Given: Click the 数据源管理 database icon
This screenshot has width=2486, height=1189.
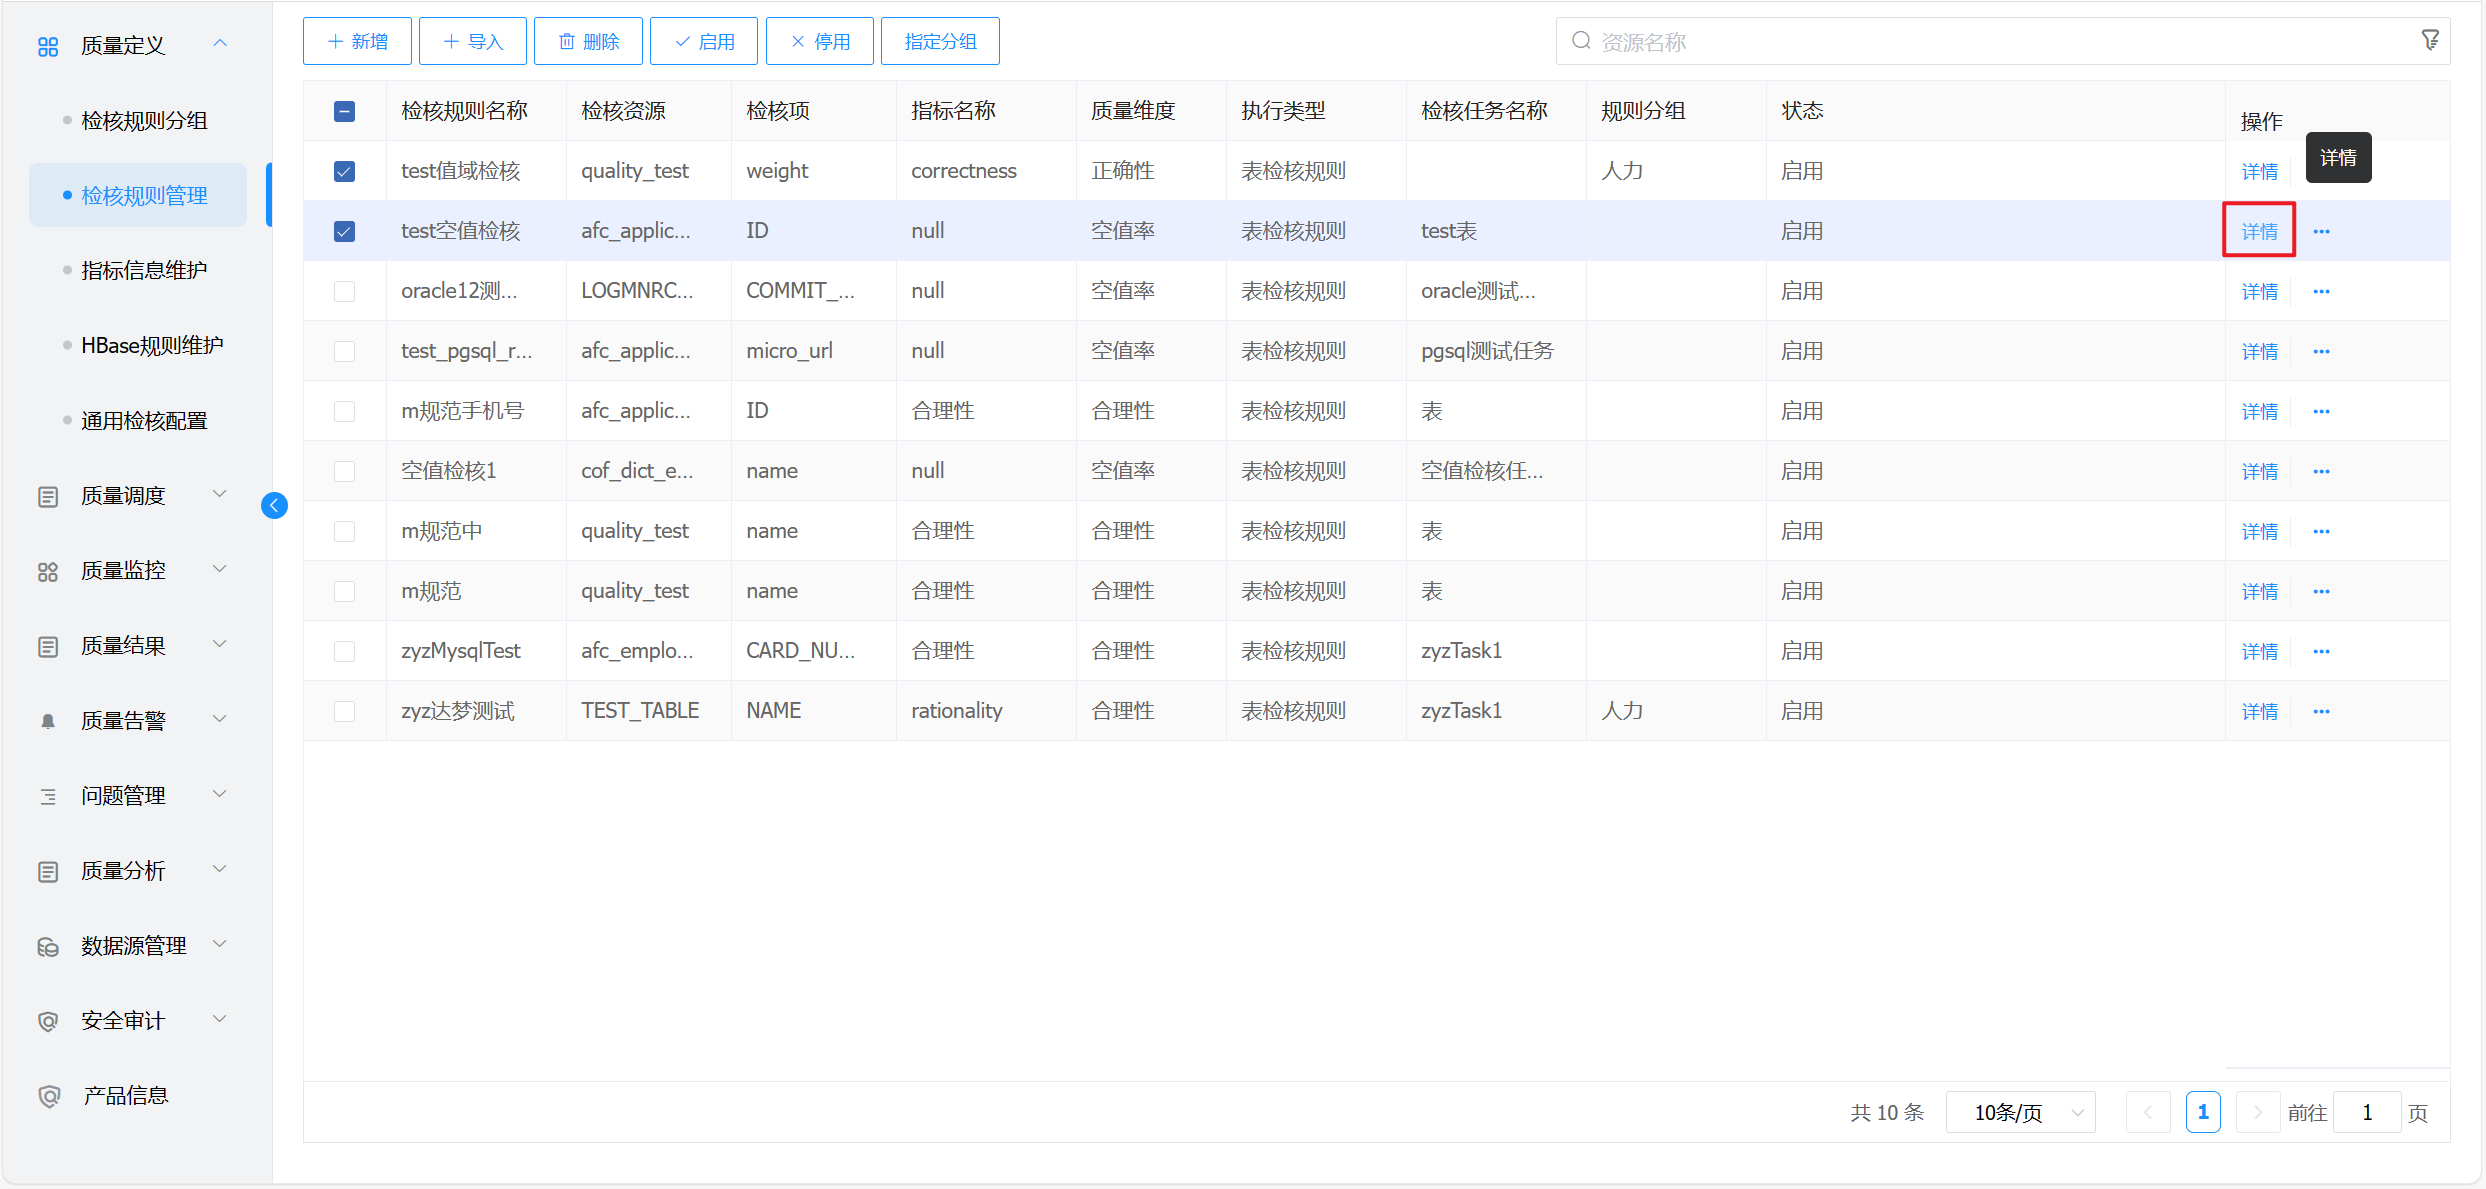Looking at the screenshot, I should click(48, 946).
